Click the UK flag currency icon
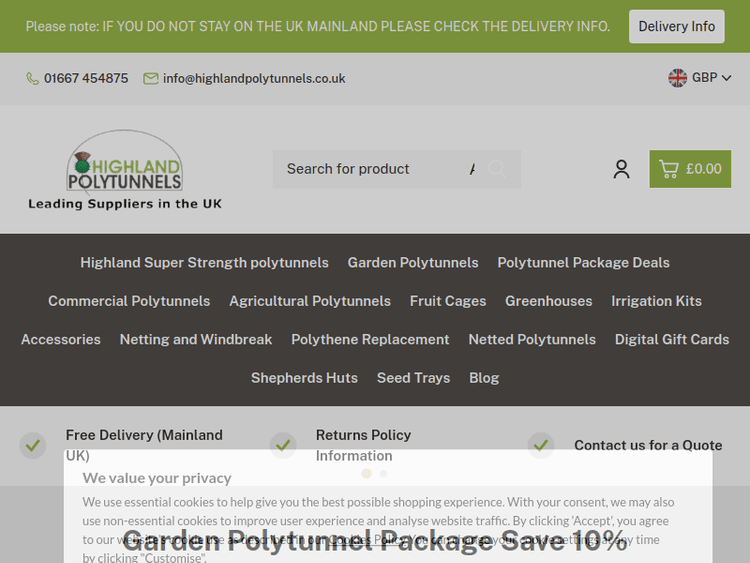750x563 pixels. tap(677, 77)
